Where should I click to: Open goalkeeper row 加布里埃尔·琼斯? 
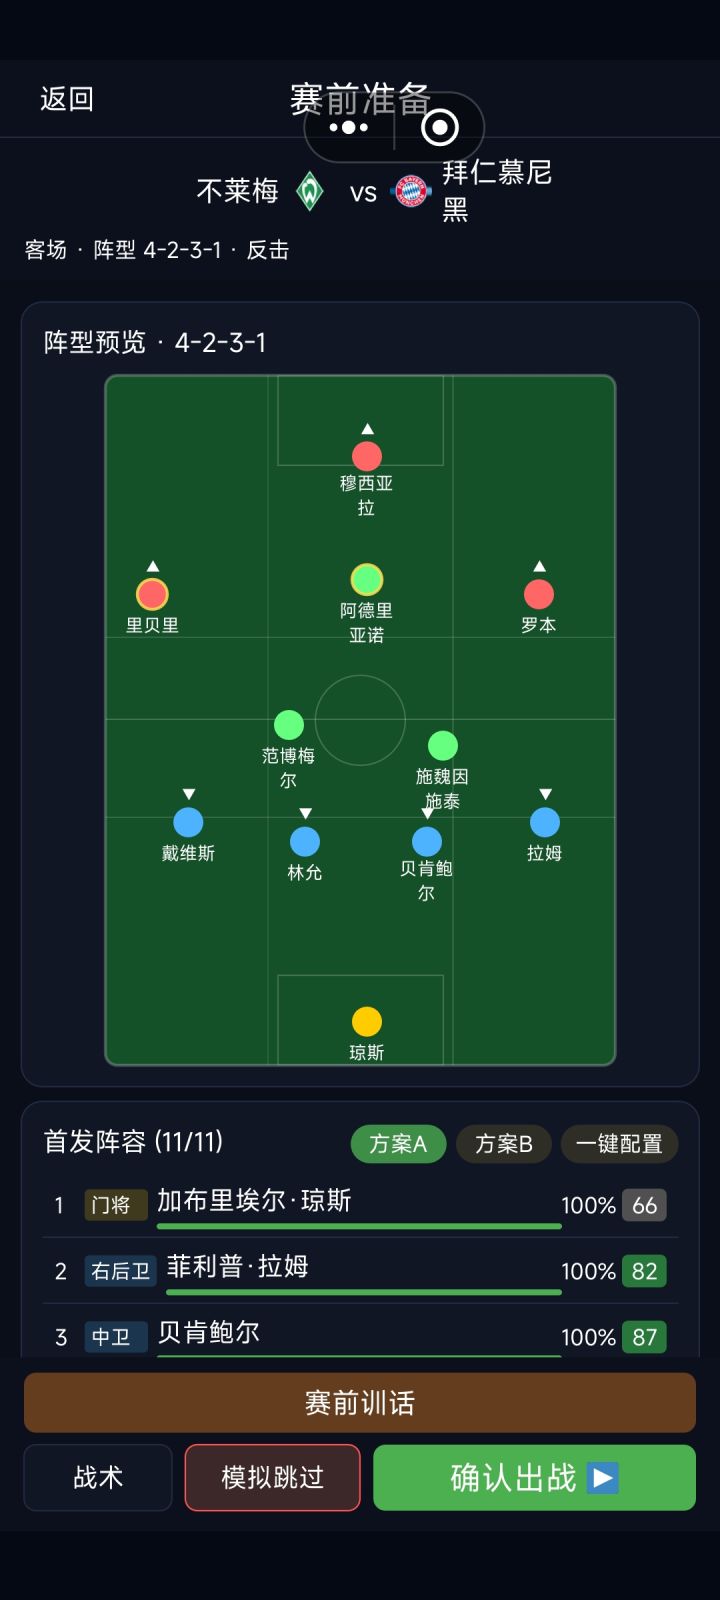(x=360, y=1205)
